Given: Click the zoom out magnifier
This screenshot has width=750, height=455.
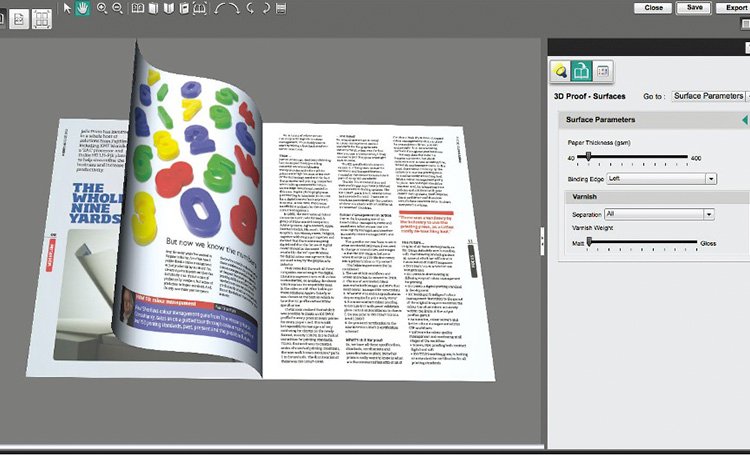Looking at the screenshot, I should tap(118, 8).
